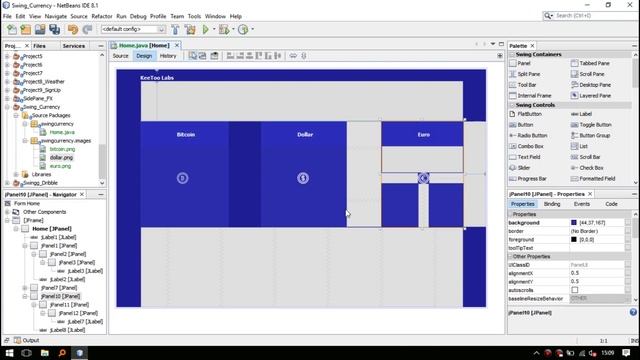Select Text Field in the Palette
640x360 pixels.
coord(524,157)
